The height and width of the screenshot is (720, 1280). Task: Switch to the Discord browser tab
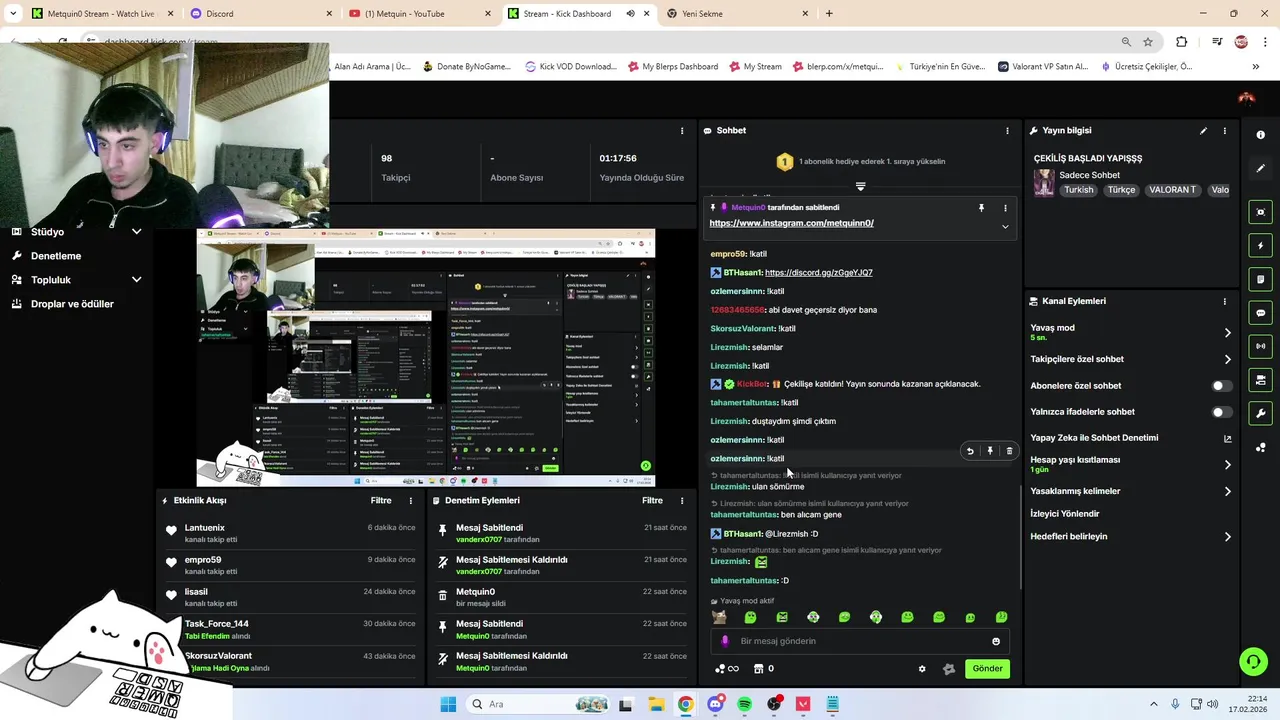260,14
